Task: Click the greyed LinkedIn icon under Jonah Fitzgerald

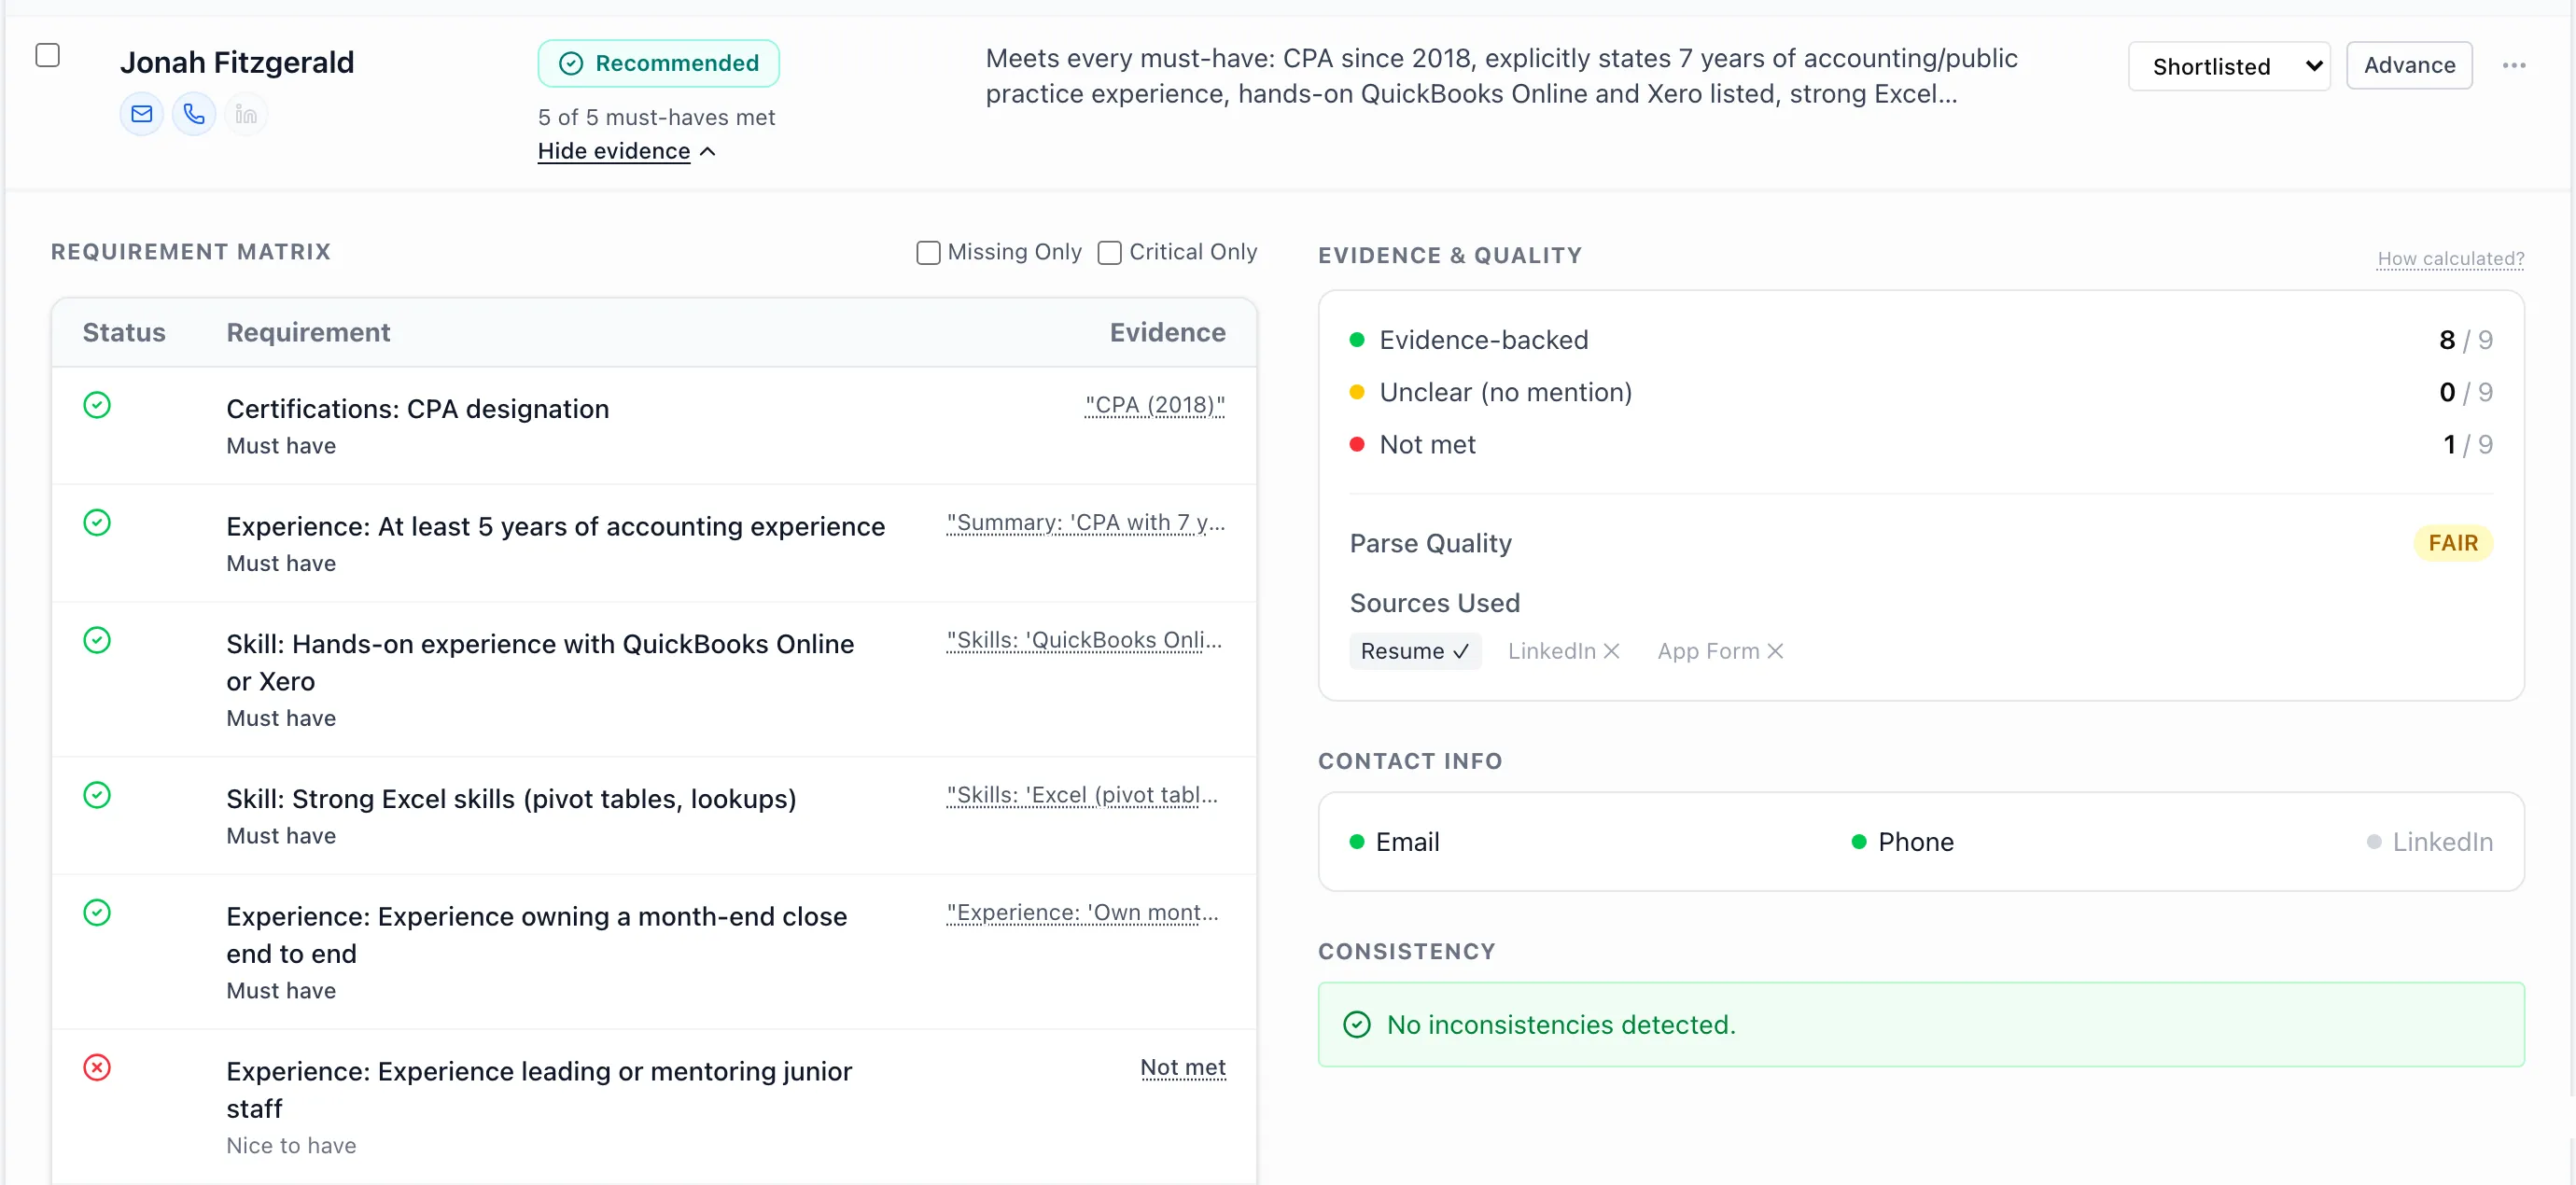Action: (246, 114)
